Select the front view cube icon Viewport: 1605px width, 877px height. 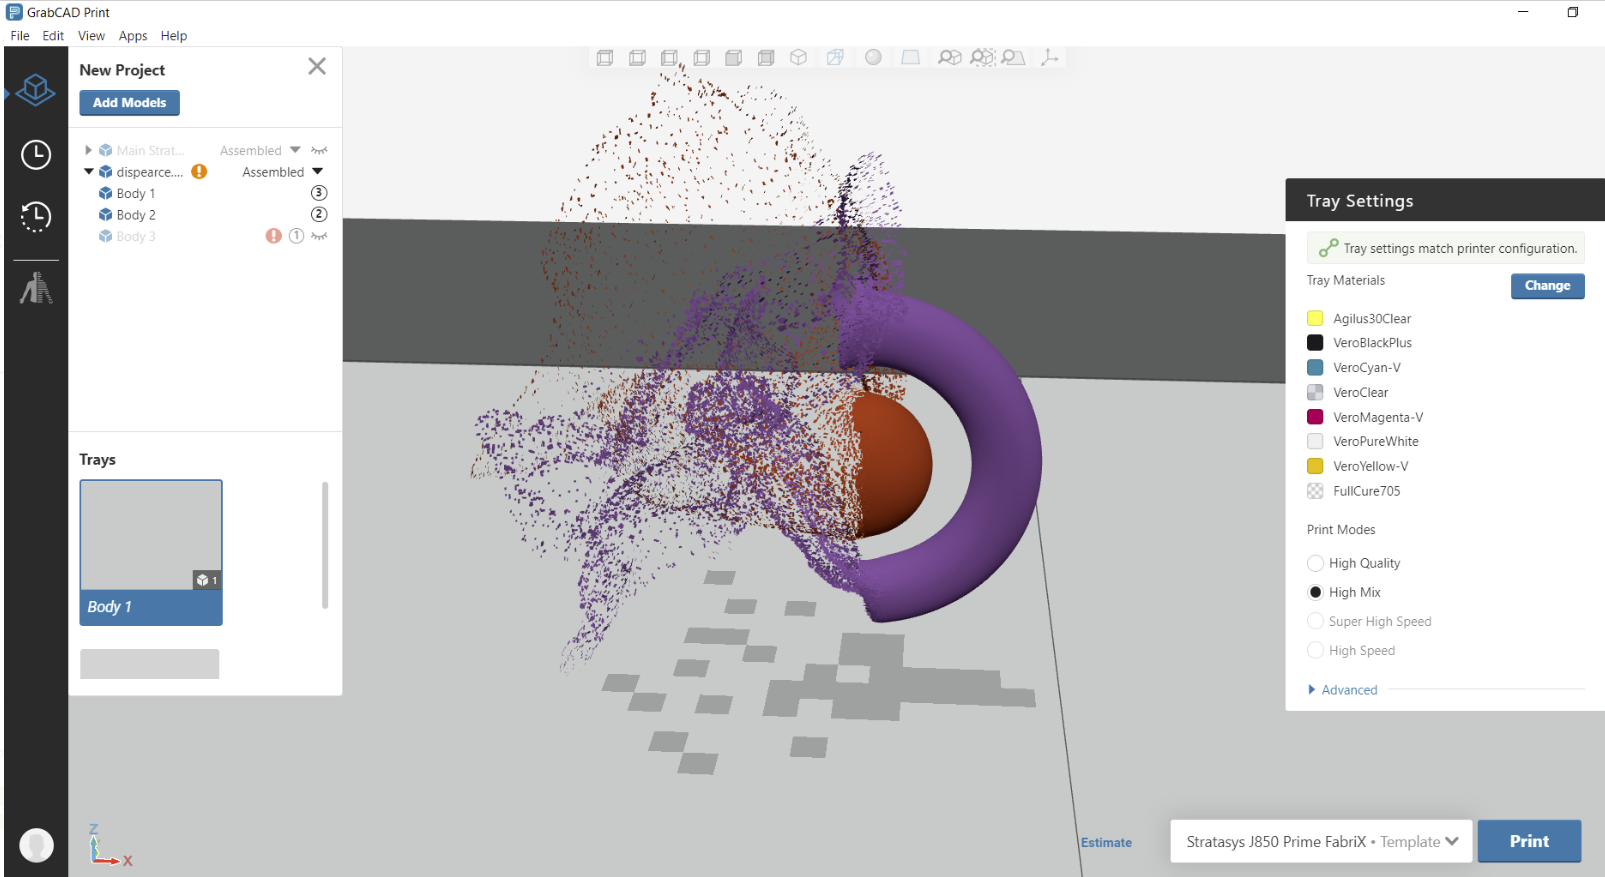pyautogui.click(x=605, y=58)
